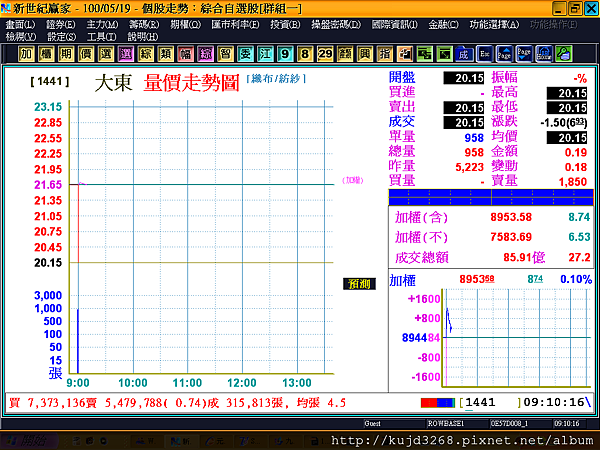Open the 期權(O) menu
Image resolution: width=600 pixels, height=450 pixels.
pos(186,25)
